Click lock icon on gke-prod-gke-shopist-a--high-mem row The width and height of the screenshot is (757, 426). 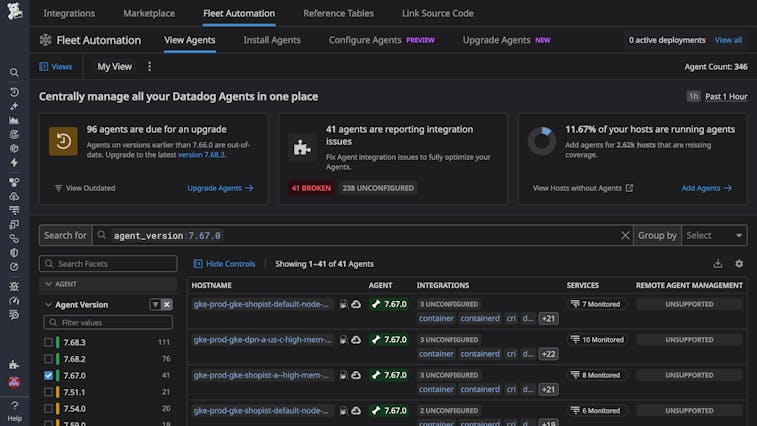click(x=343, y=375)
